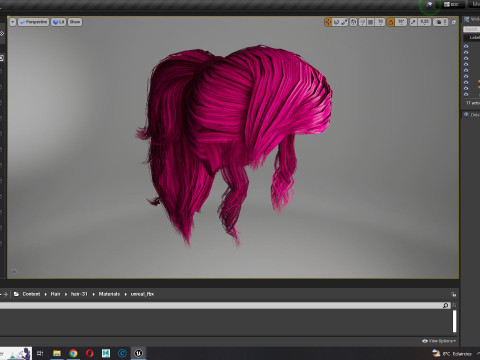Expand the arrow after hair-31 breadcrumb
Image resolution: width=480 pixels, height=360 pixels.
[93, 294]
